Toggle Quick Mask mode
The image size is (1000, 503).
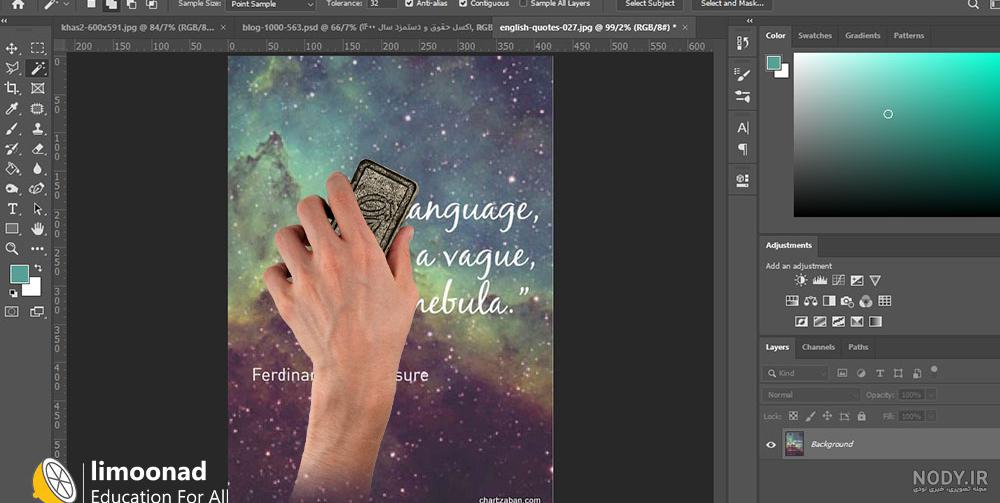[x=11, y=312]
